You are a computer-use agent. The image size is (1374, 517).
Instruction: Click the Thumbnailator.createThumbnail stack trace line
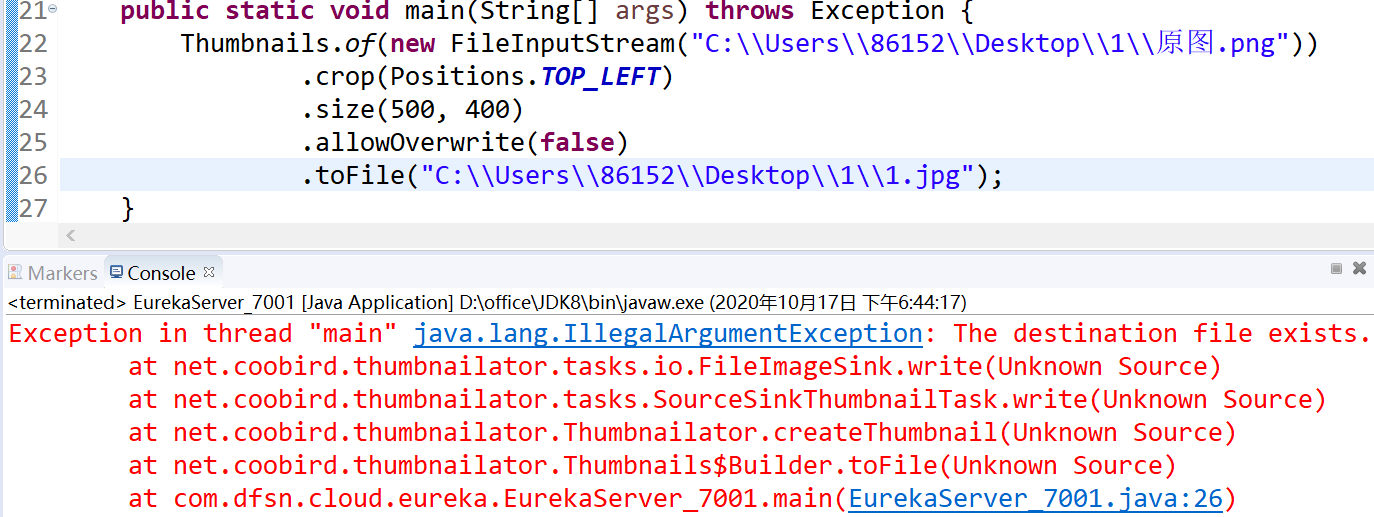(x=682, y=433)
